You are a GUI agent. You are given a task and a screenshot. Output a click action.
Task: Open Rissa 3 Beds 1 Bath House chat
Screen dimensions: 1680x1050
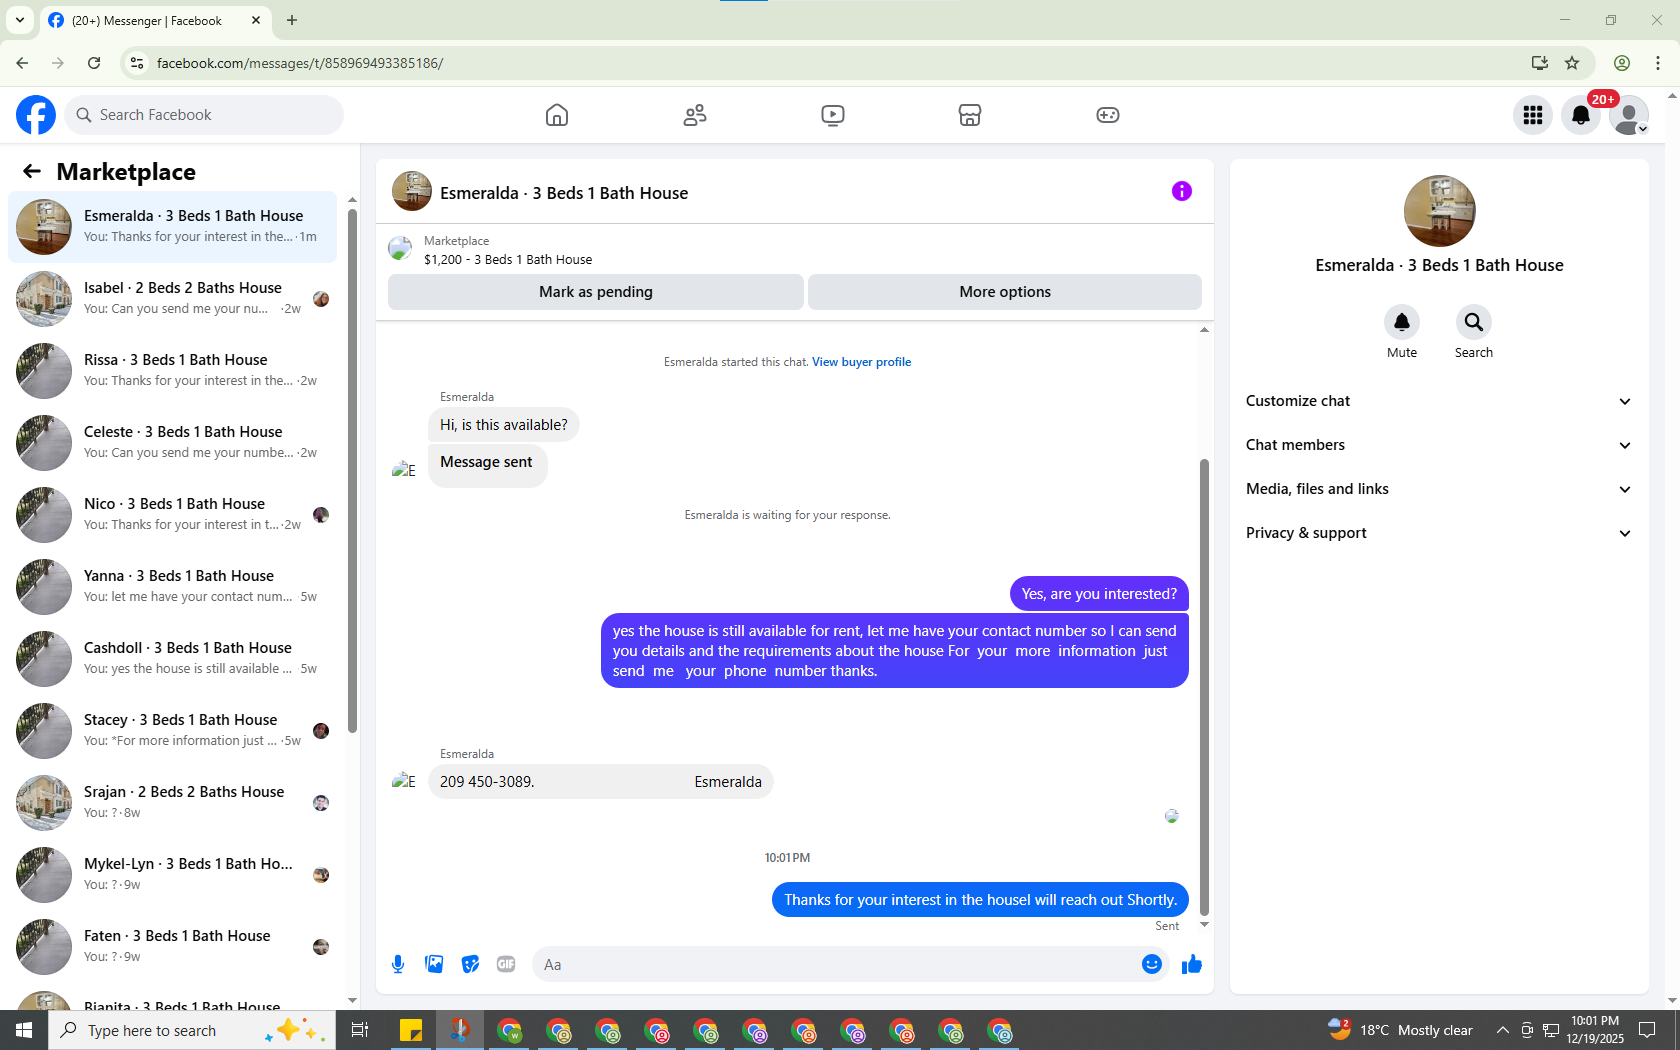(172, 371)
